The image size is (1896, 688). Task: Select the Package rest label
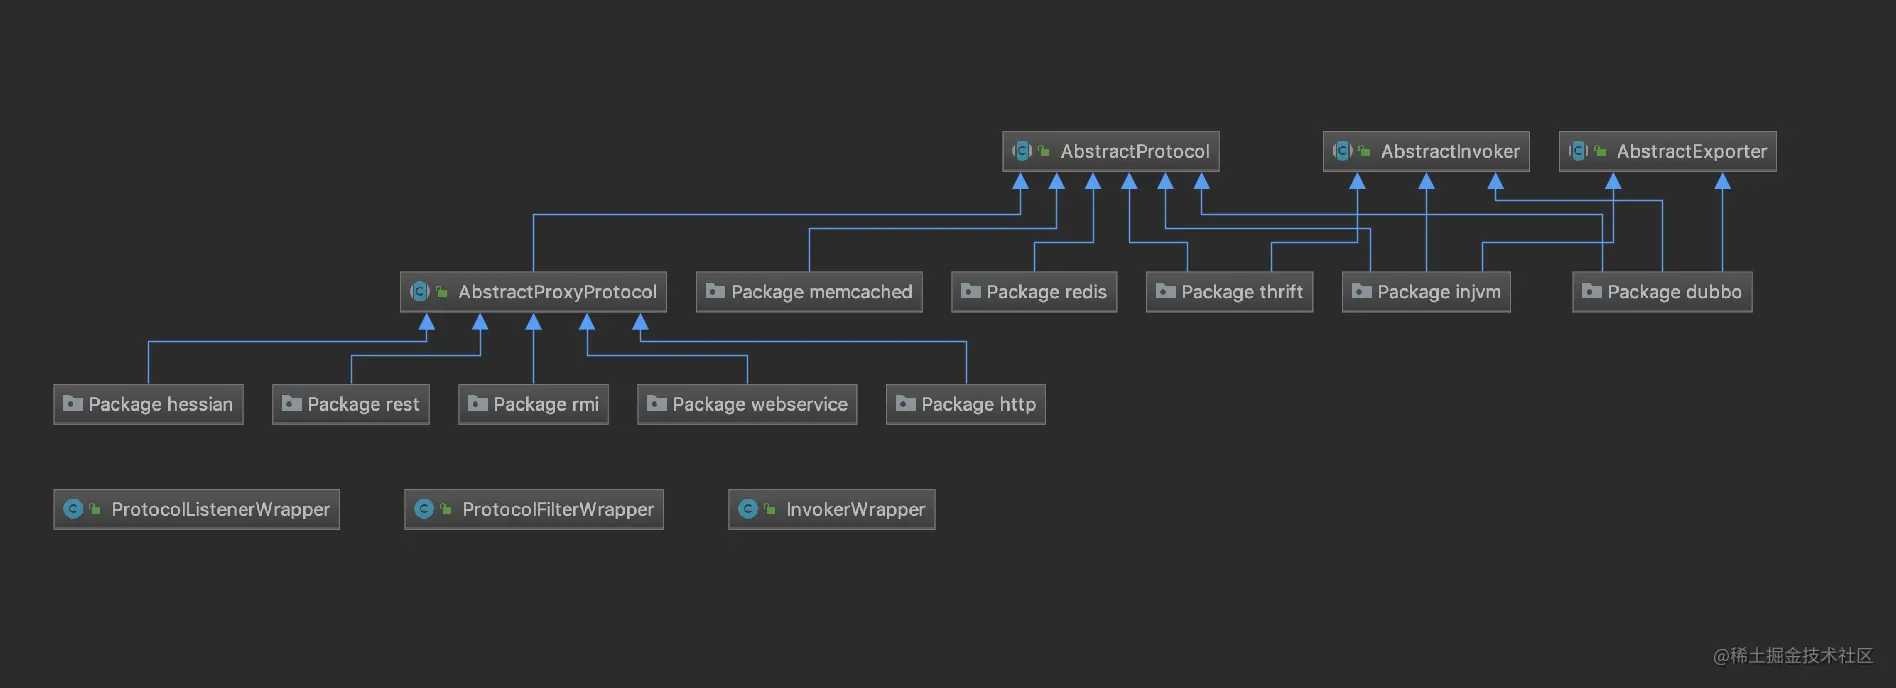pos(363,404)
